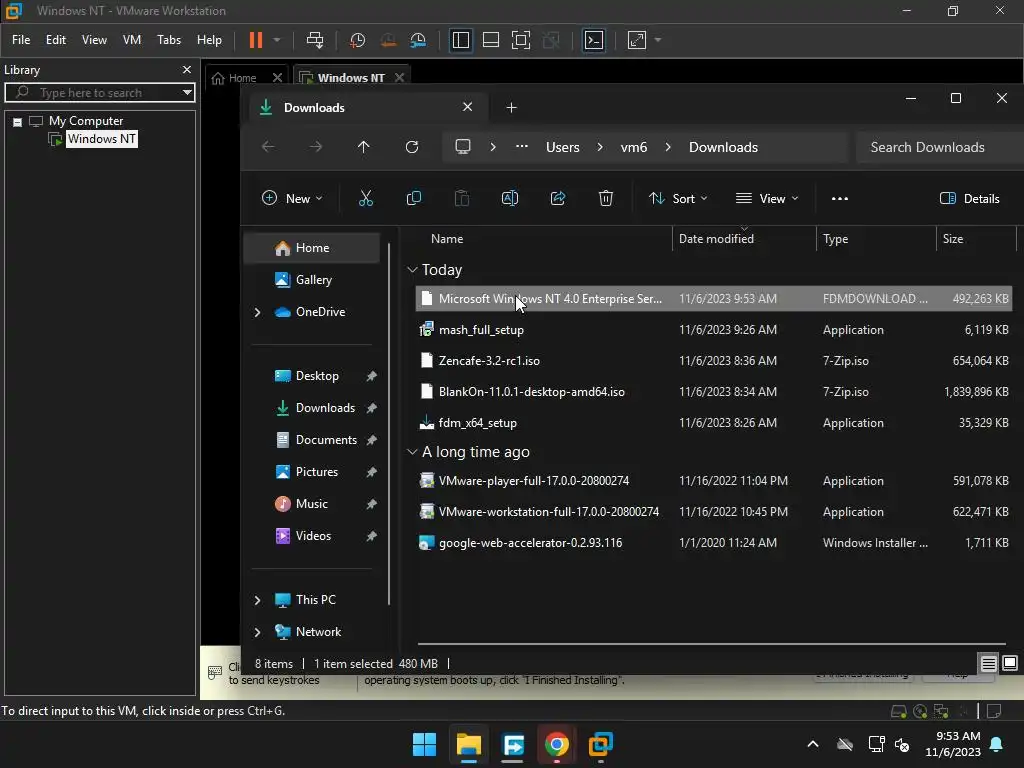
Task: Toggle the VMware library sidebar view
Action: tap(460, 40)
